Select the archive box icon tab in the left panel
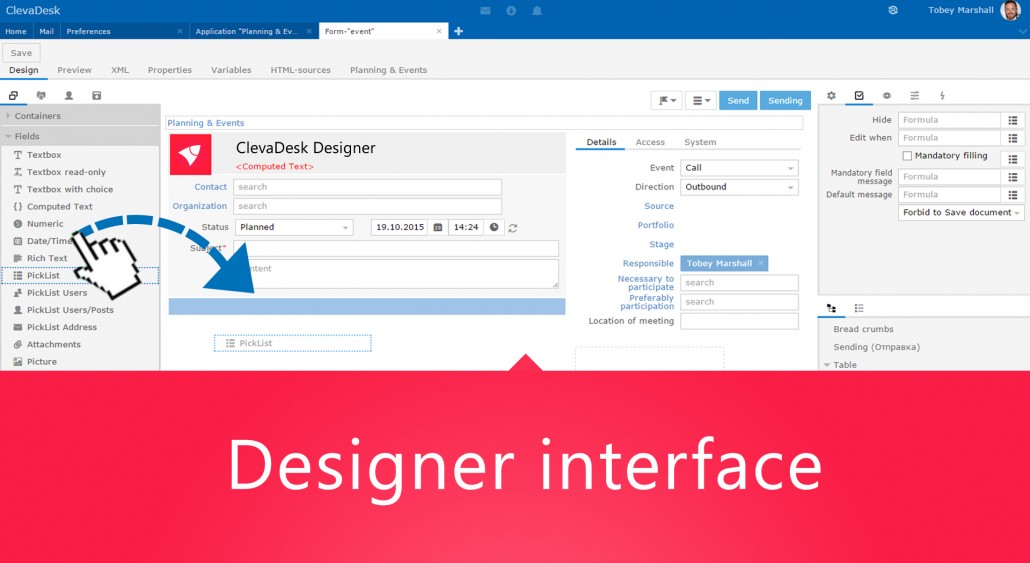 point(97,95)
